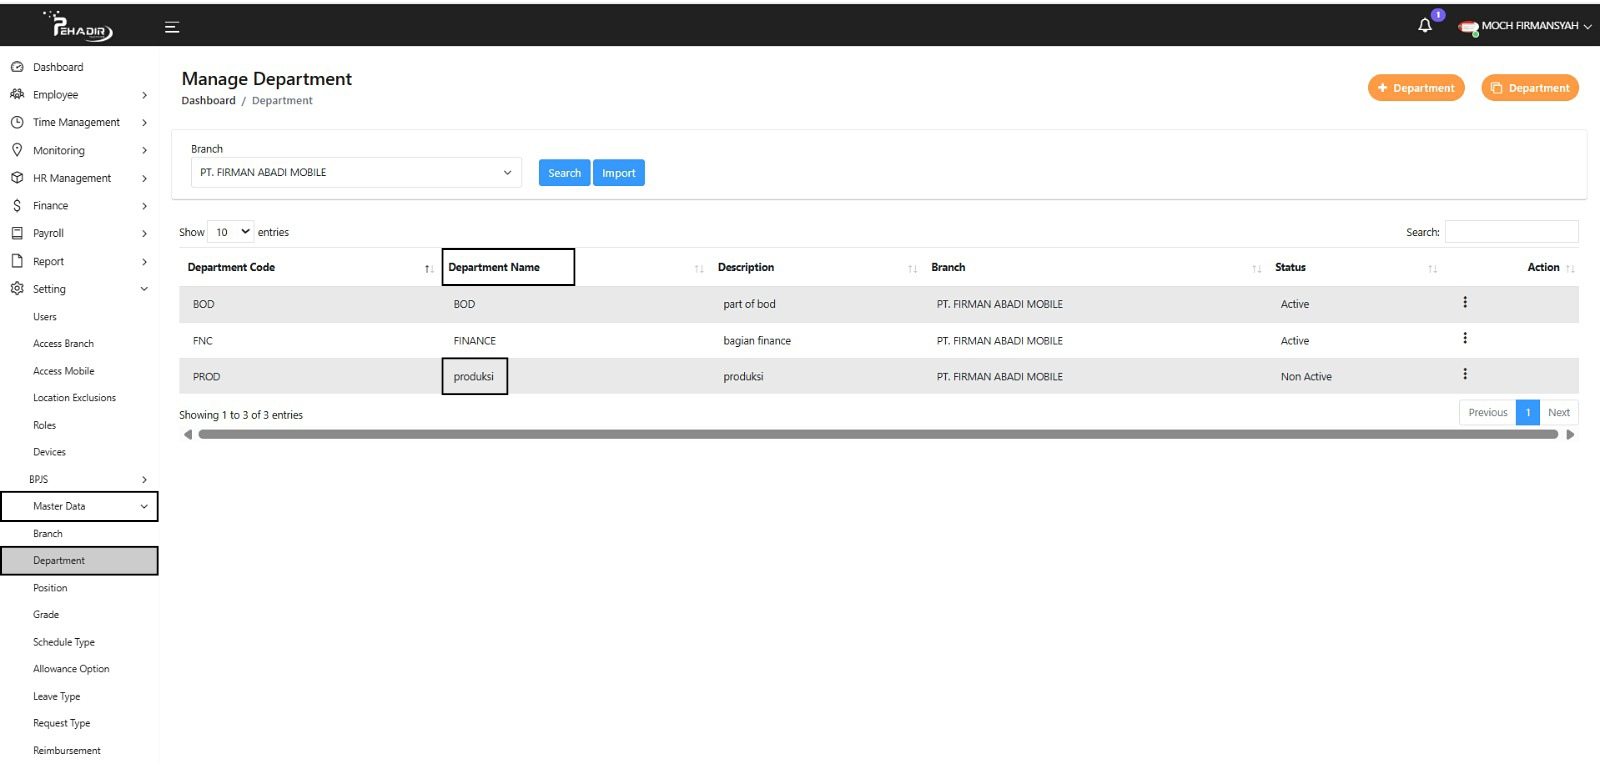Click the horizontal table scrollbar
The width and height of the screenshot is (1600, 764).
(x=877, y=435)
